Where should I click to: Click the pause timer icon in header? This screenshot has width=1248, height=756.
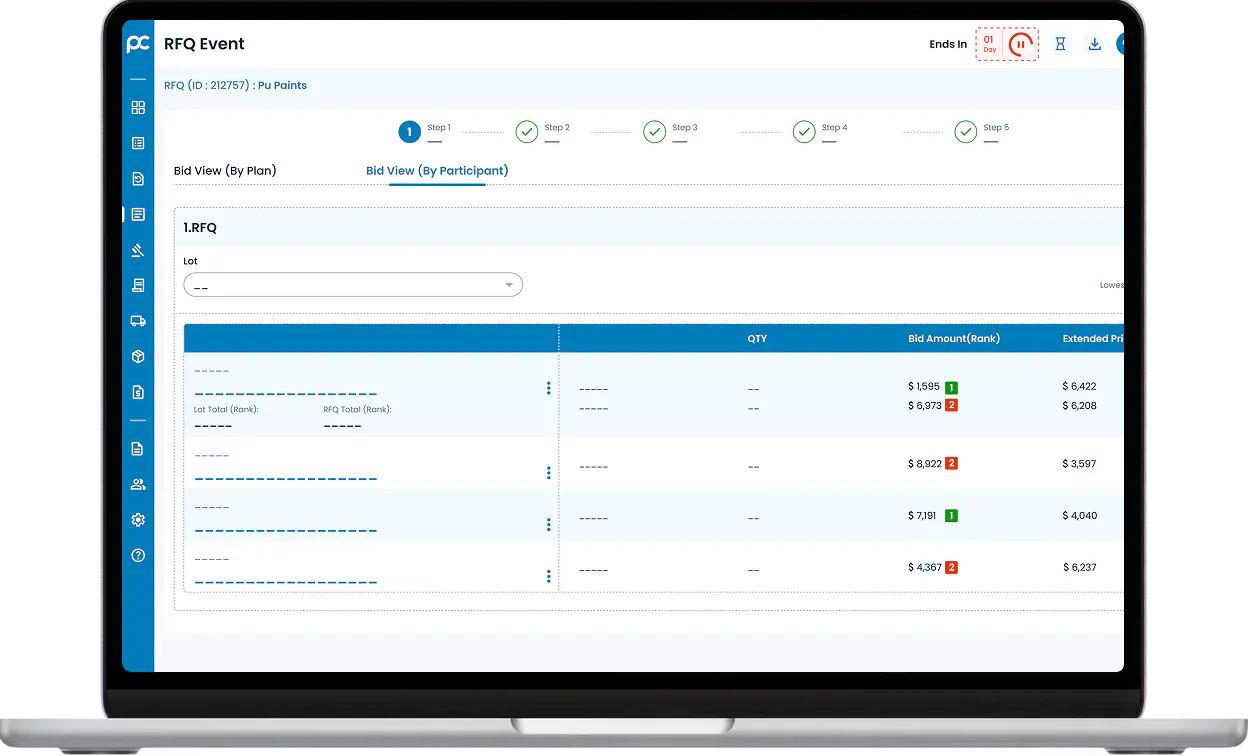(1021, 44)
